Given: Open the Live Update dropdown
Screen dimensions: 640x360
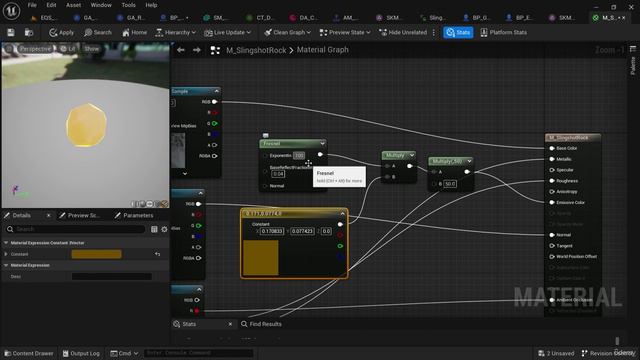Looking at the screenshot, I should point(227,32).
